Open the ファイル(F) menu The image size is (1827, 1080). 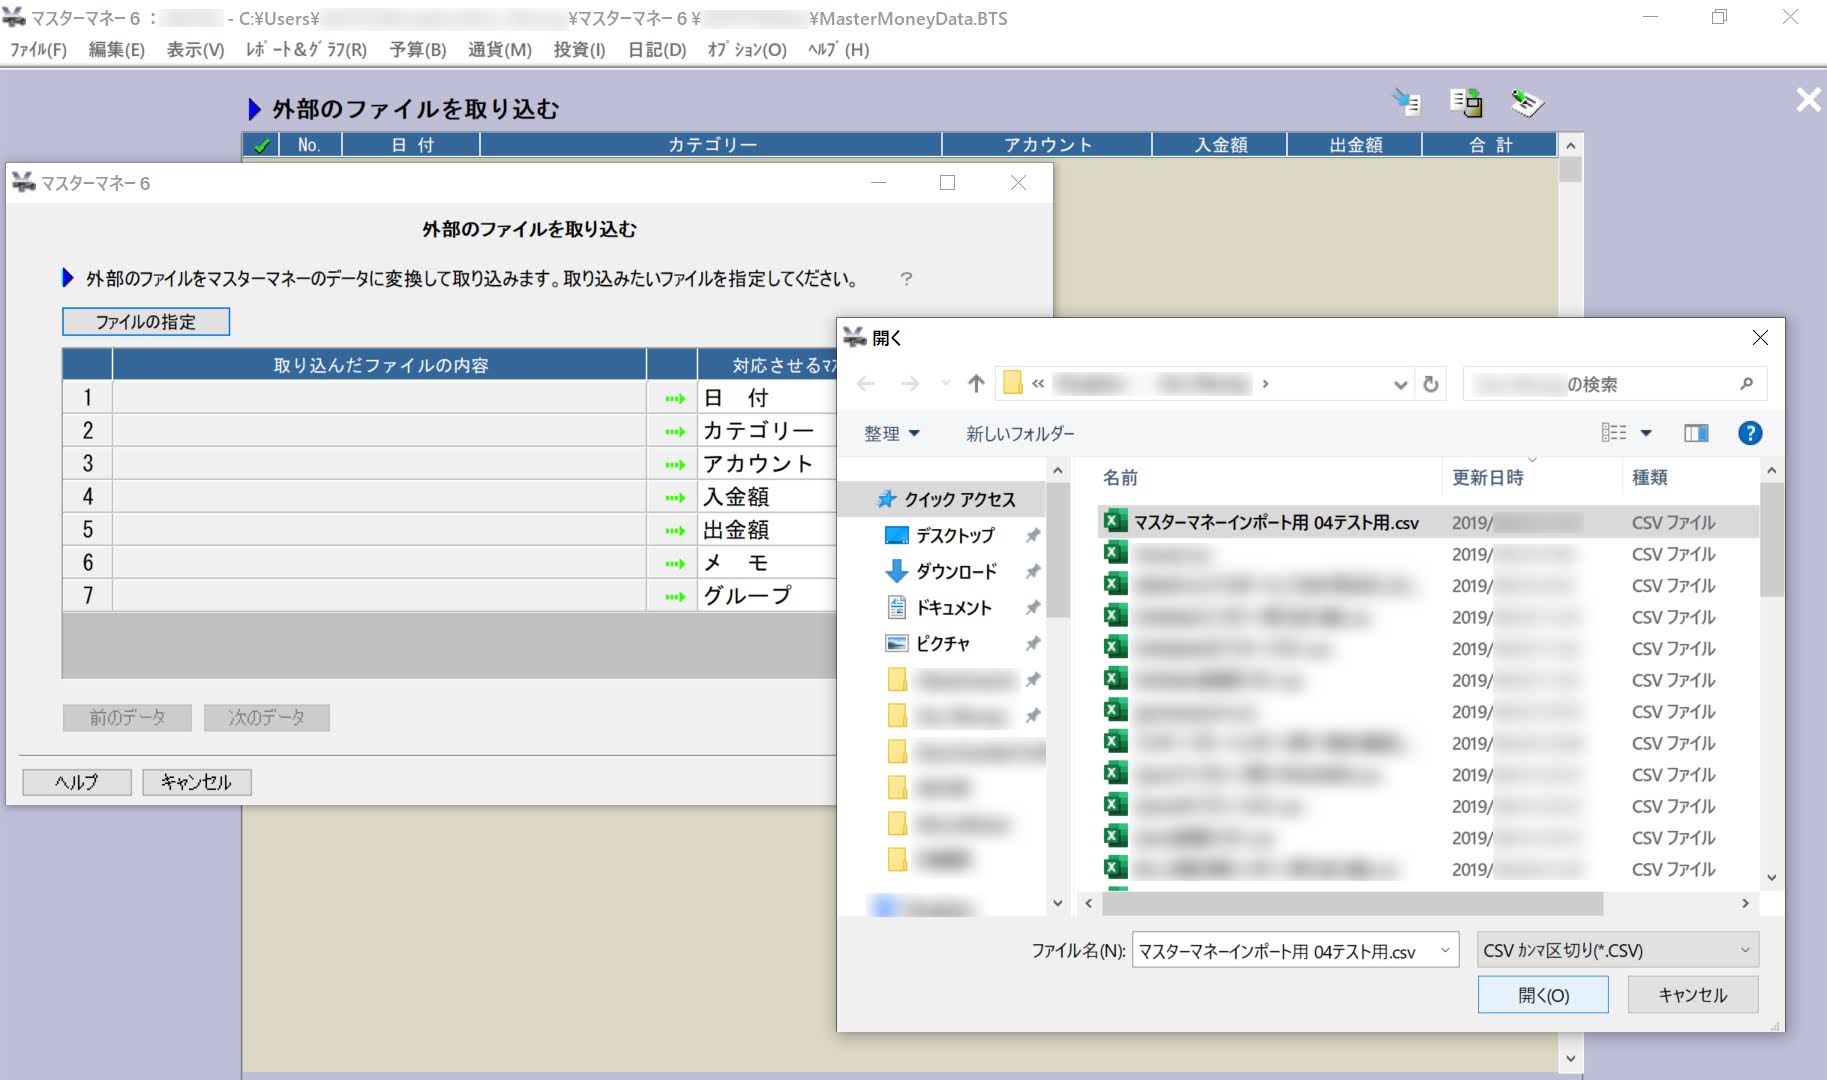click(x=38, y=49)
